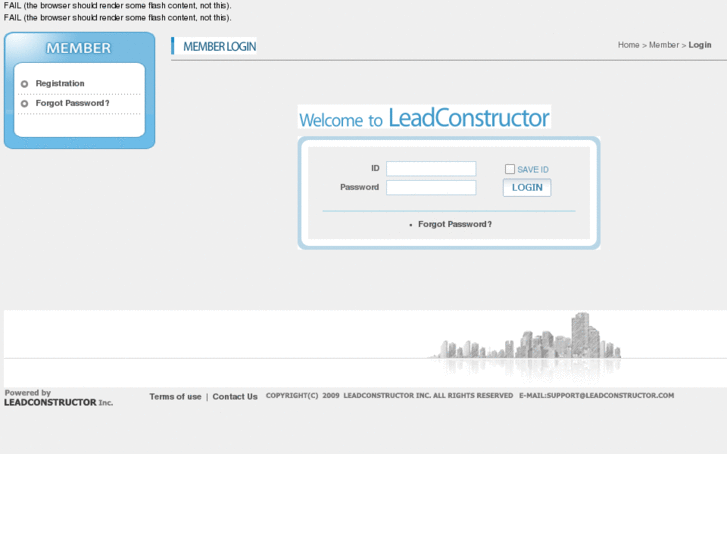This screenshot has height=545, width=727.
Task: Open Forgot Password in the Member sidebar
Action: pyautogui.click(x=72, y=103)
